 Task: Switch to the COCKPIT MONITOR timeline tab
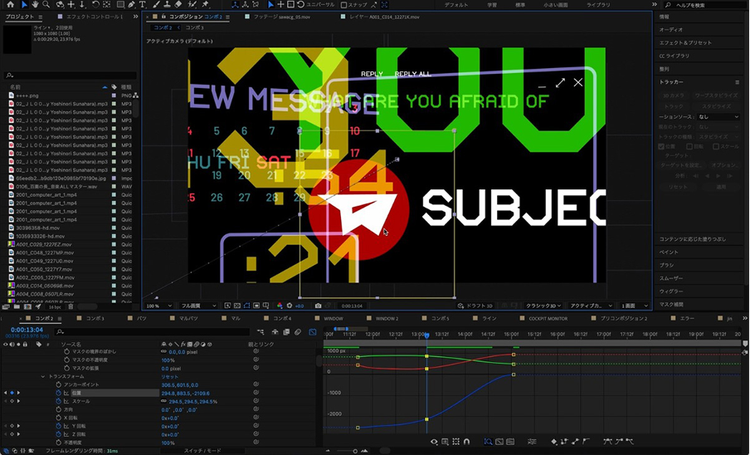point(548,318)
